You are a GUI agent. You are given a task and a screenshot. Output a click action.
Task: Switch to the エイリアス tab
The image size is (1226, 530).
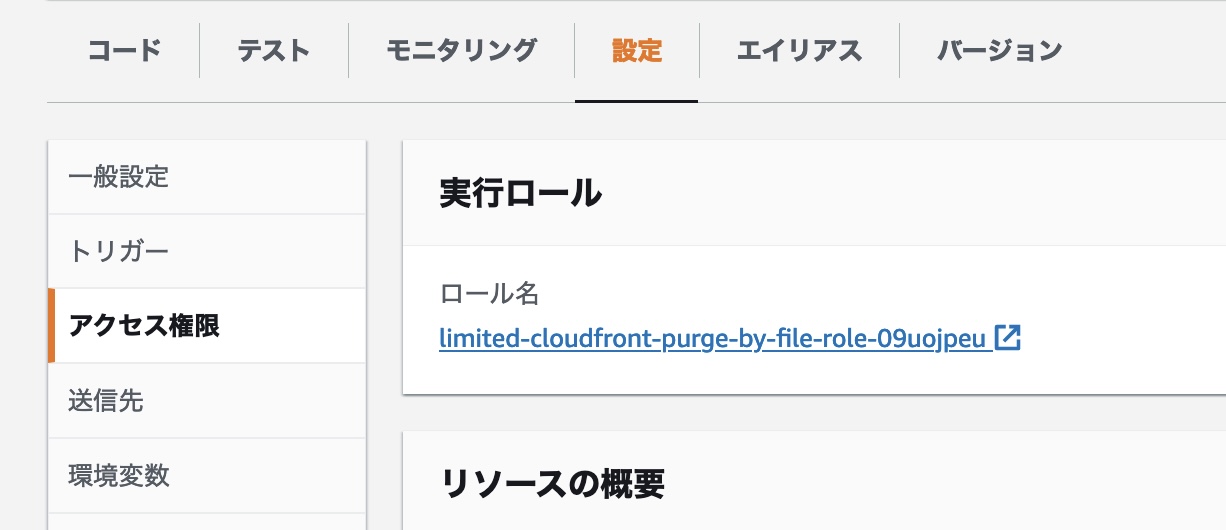[x=799, y=50]
